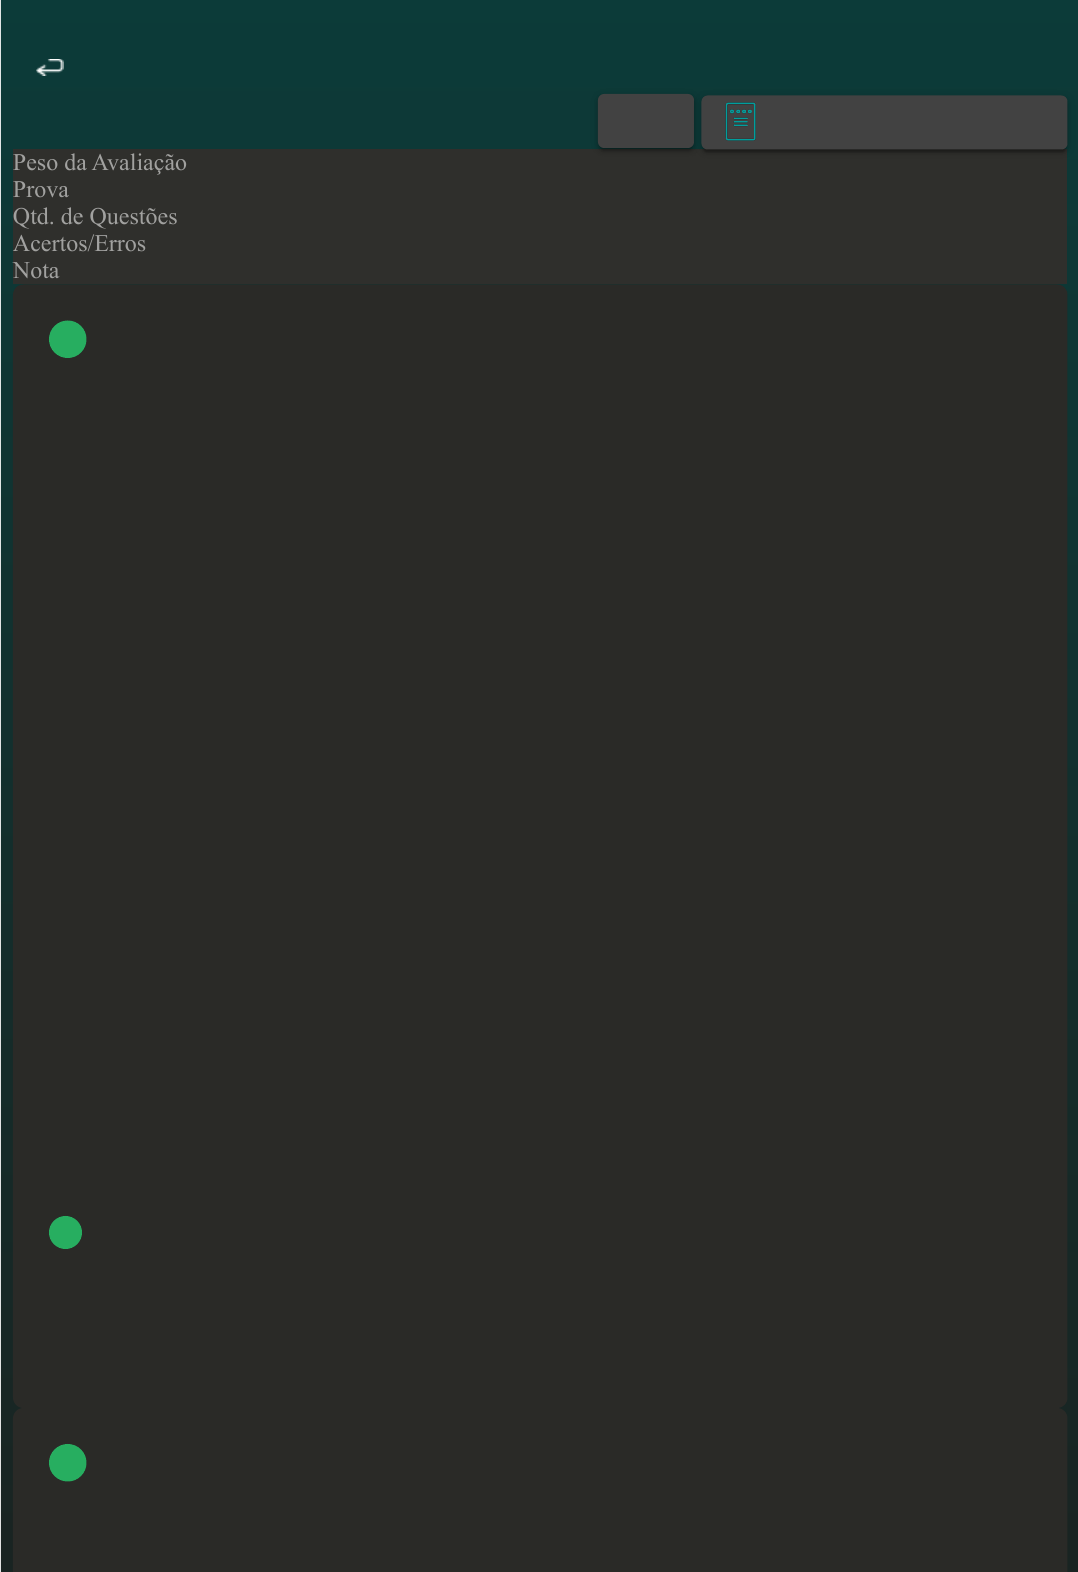Click the small blank gray button
Image resolution: width=1078 pixels, height=1572 pixels.
pos(646,121)
